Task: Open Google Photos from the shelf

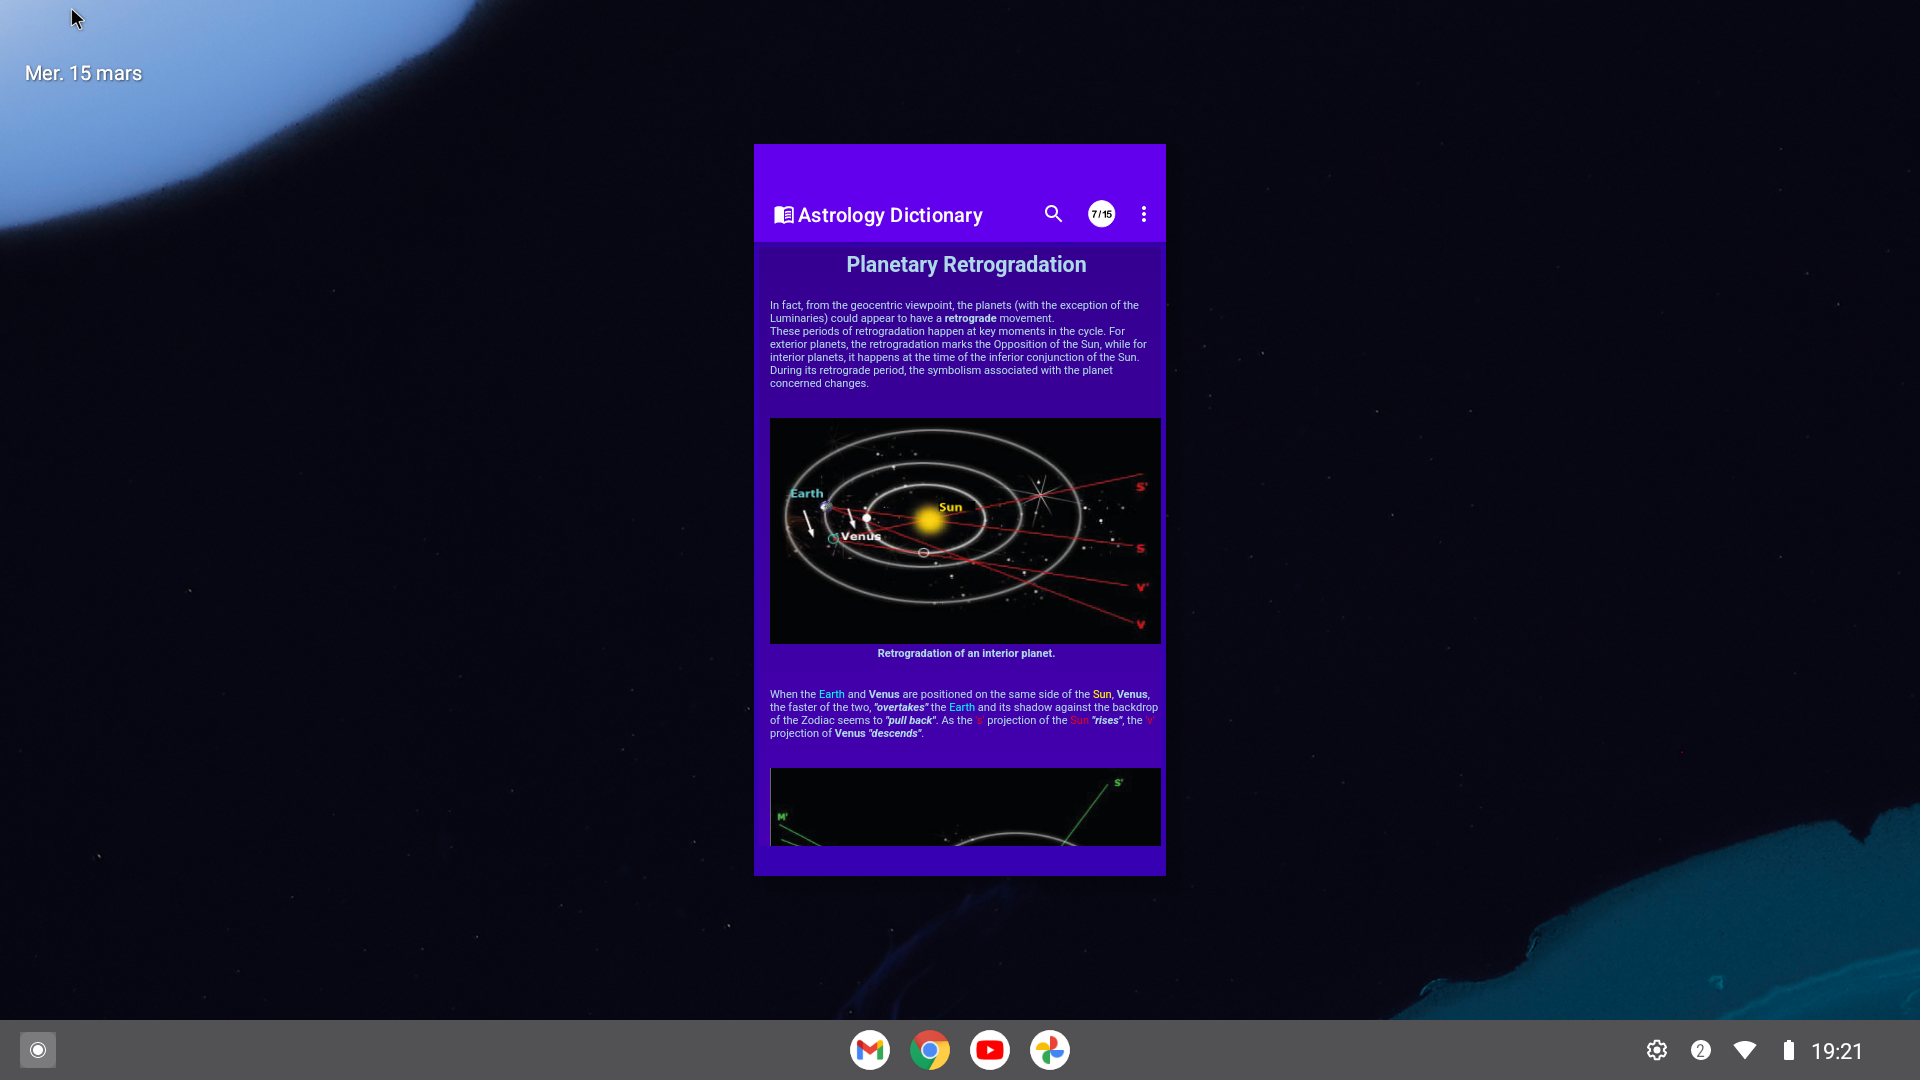Action: pyautogui.click(x=1050, y=1050)
